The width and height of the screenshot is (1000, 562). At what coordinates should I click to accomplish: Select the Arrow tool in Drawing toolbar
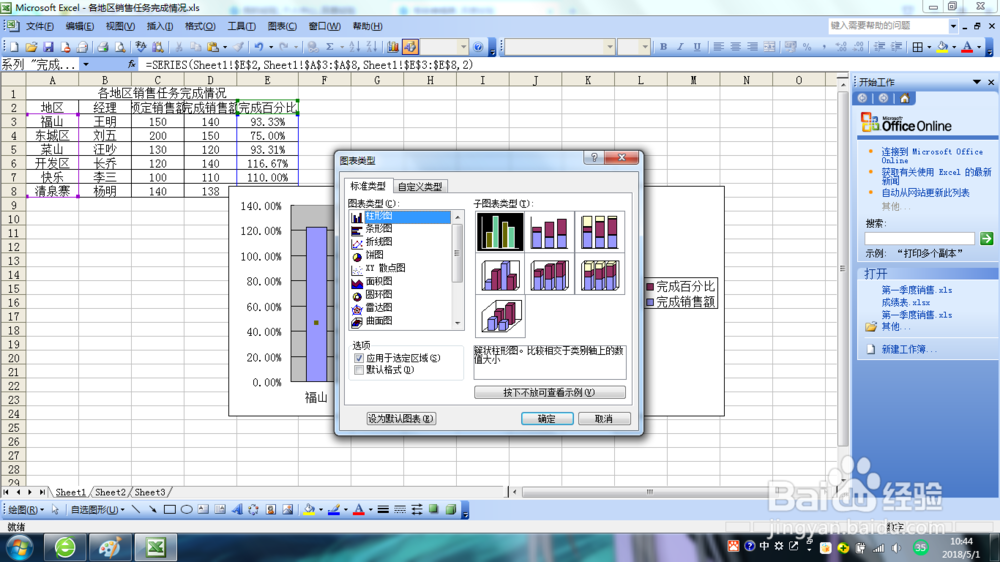152,510
